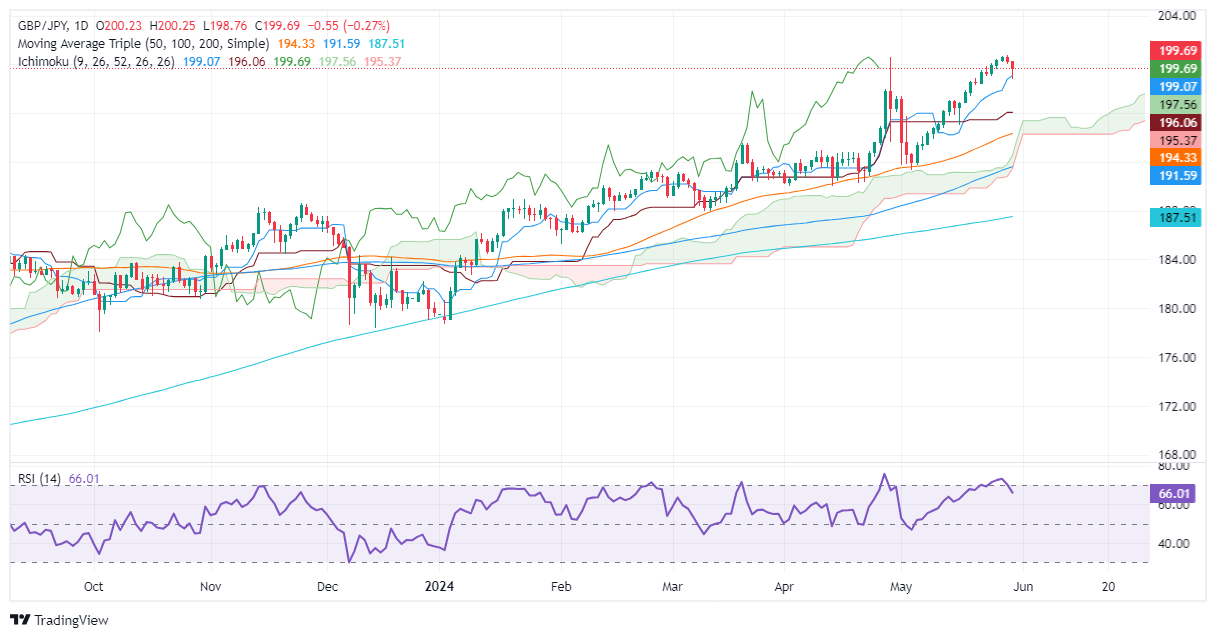Click the 176.00 price scale label
The height and width of the screenshot is (638, 1216).
pos(1176,358)
